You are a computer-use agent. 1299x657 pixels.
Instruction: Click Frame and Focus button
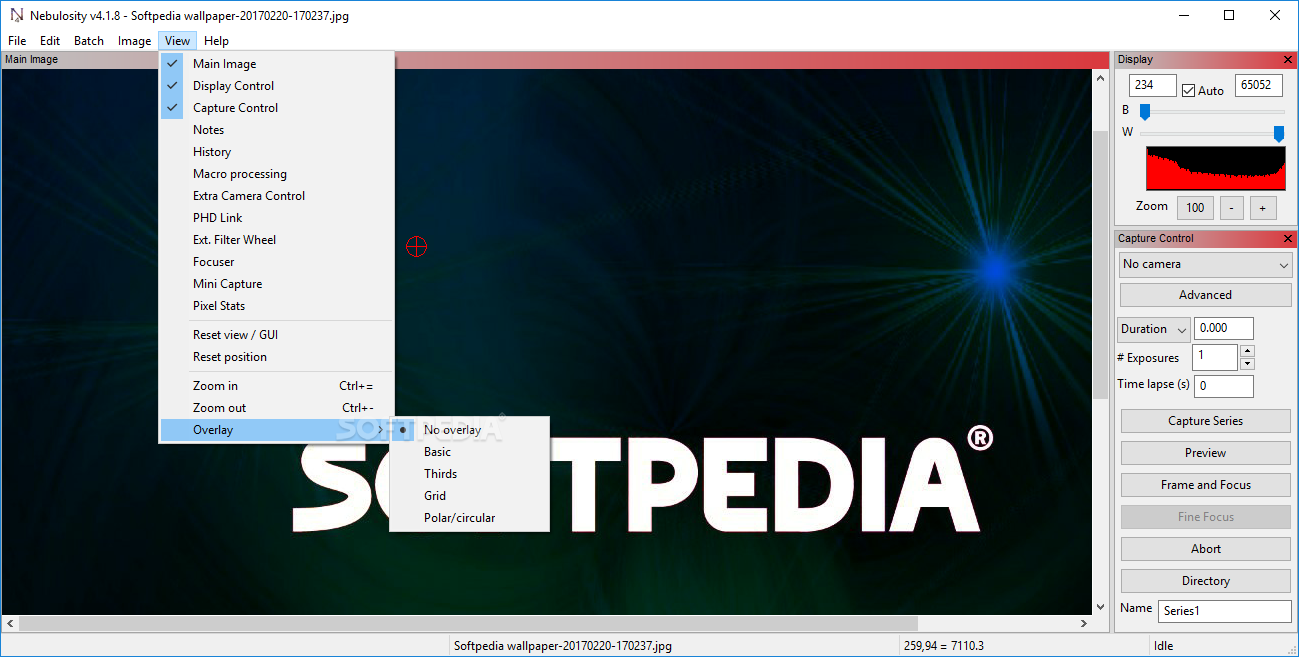[1205, 485]
